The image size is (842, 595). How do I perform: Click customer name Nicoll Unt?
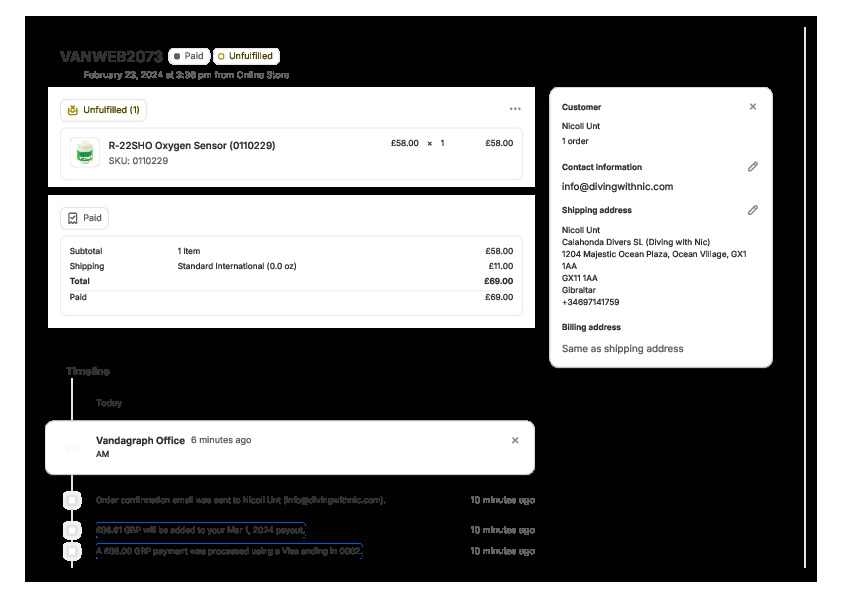tap(581, 126)
